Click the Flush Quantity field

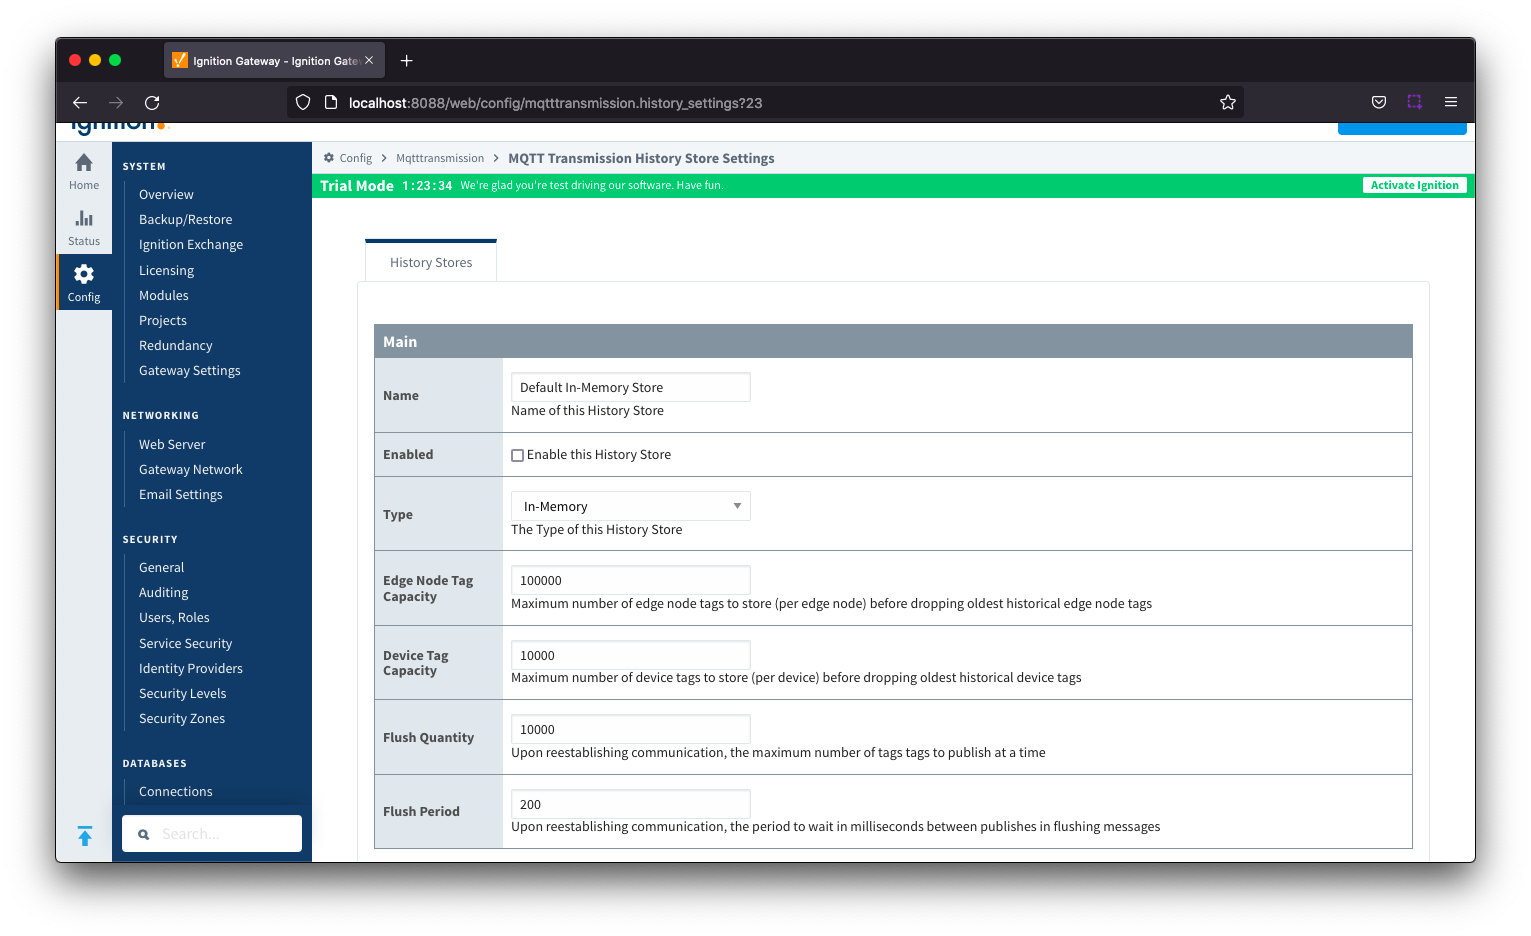[x=631, y=729]
